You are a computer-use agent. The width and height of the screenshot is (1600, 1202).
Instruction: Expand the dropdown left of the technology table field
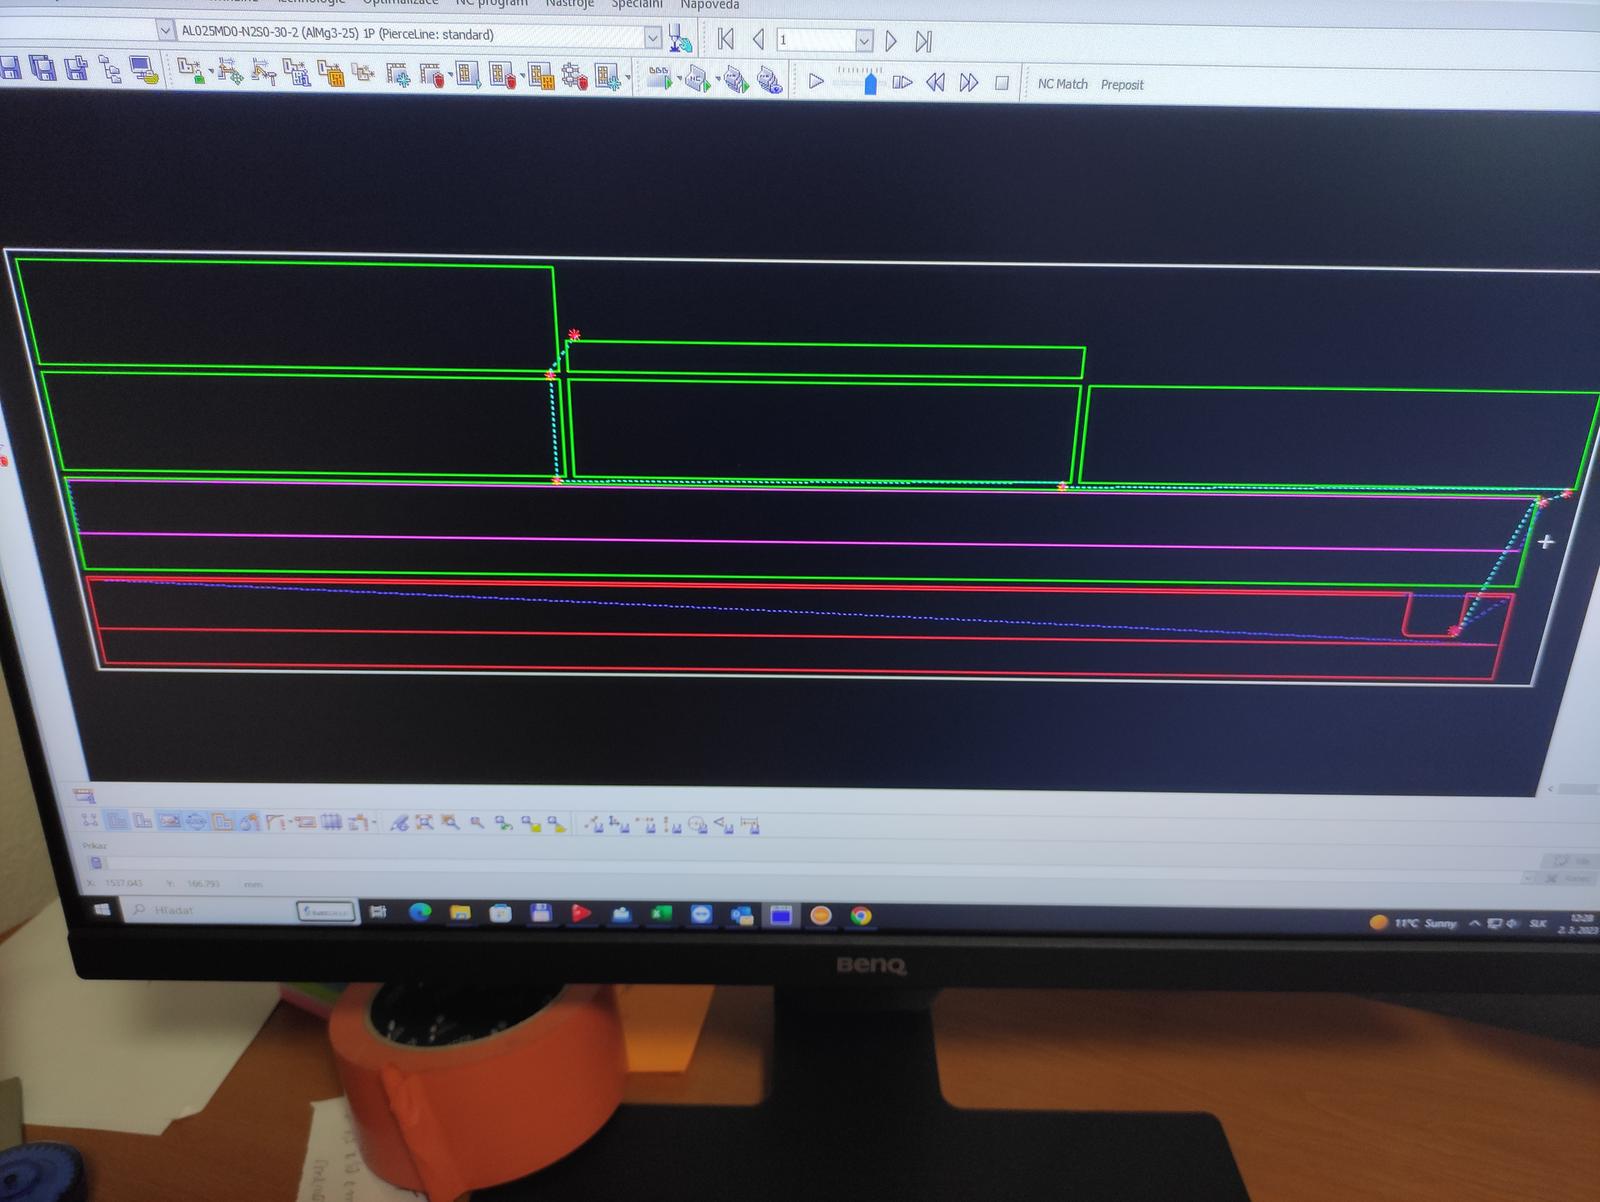(x=165, y=31)
